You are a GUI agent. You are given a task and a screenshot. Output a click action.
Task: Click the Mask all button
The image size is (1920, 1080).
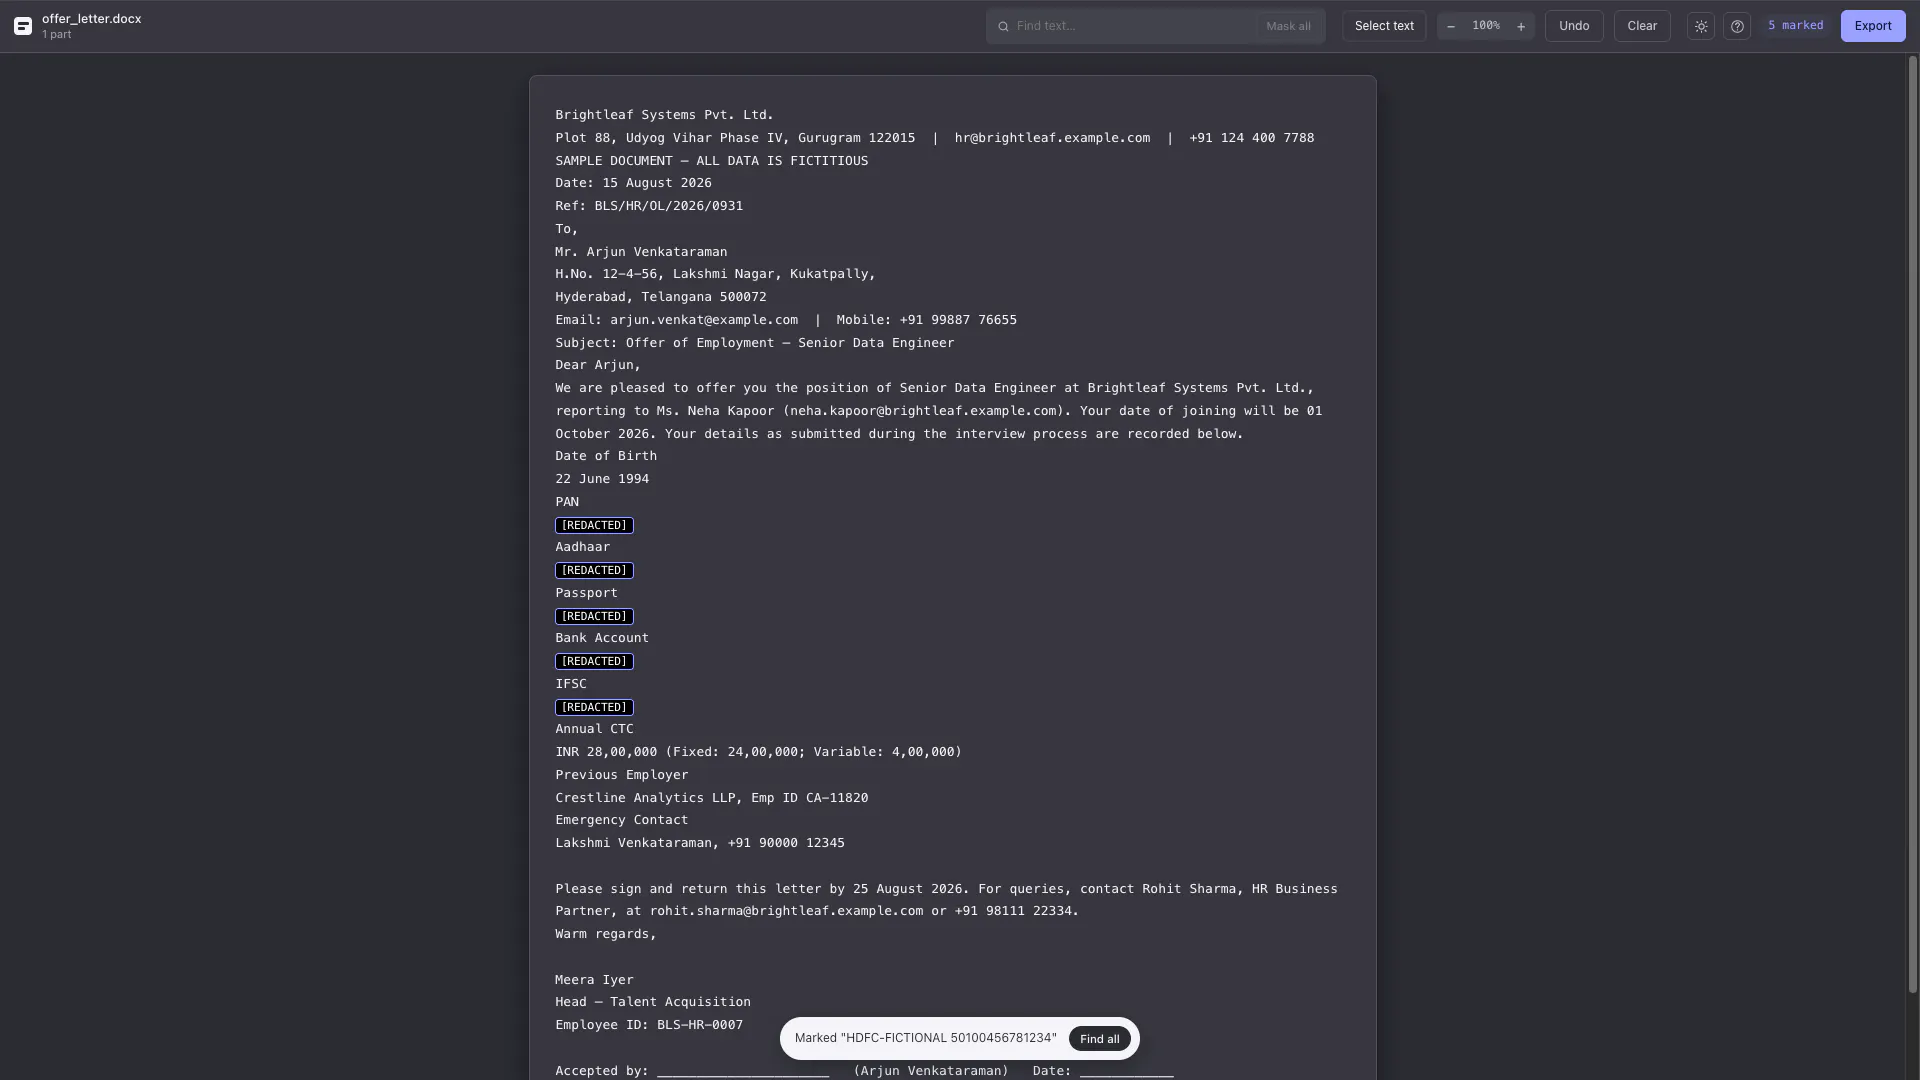pos(1288,27)
